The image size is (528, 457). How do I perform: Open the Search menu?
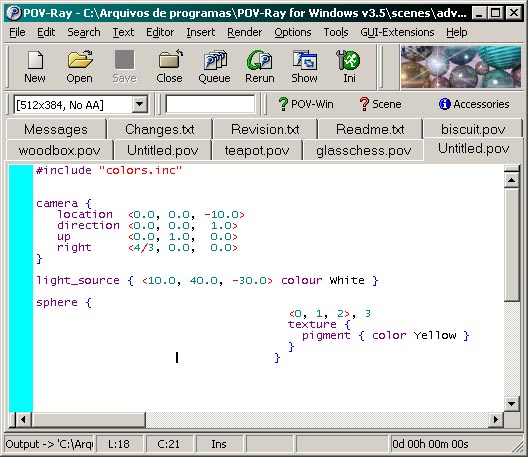84,32
